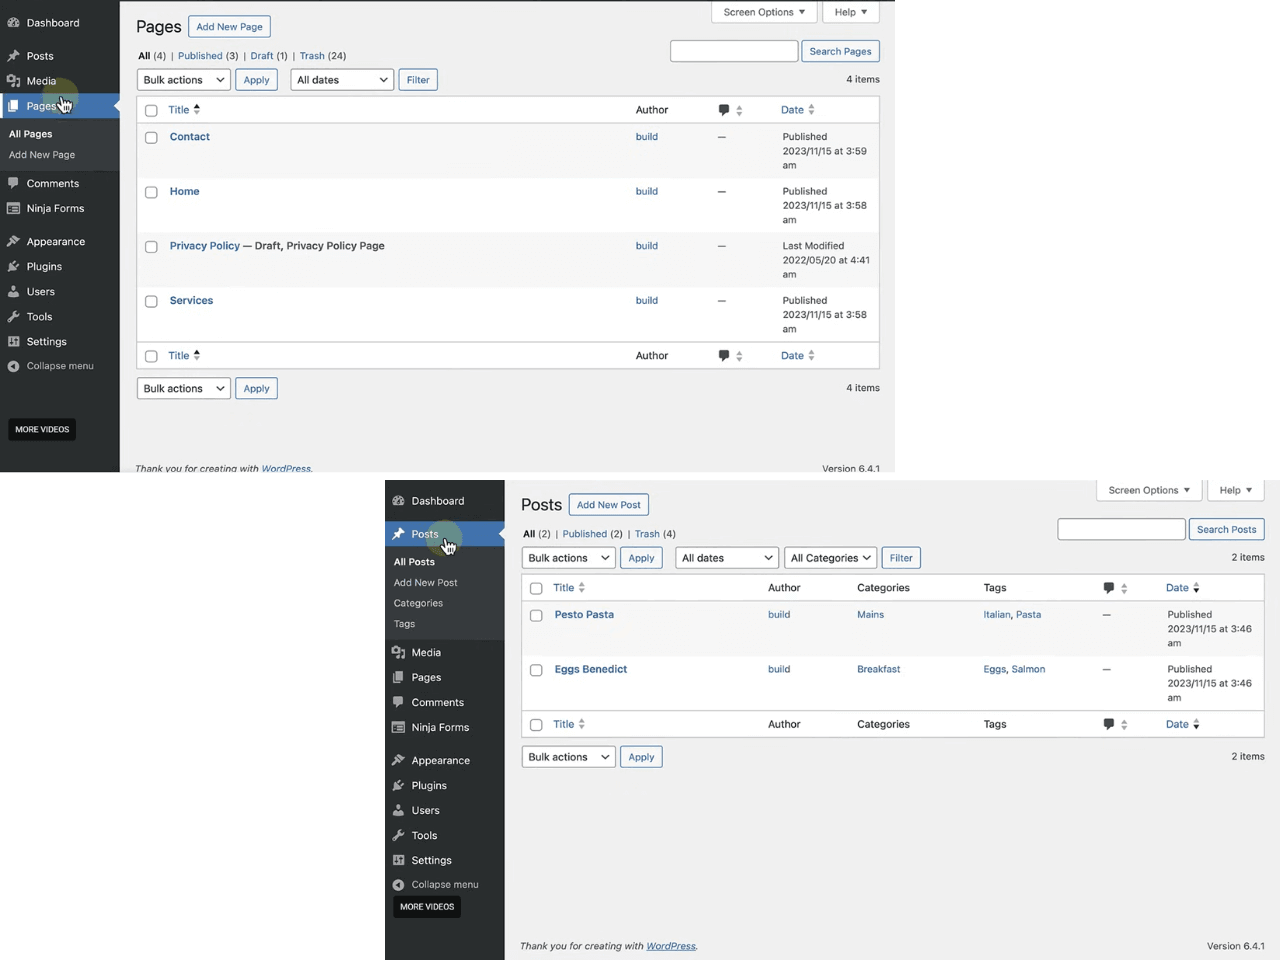Expand Help panel in Pages window
Screen dimensions: 1280x960
click(851, 12)
